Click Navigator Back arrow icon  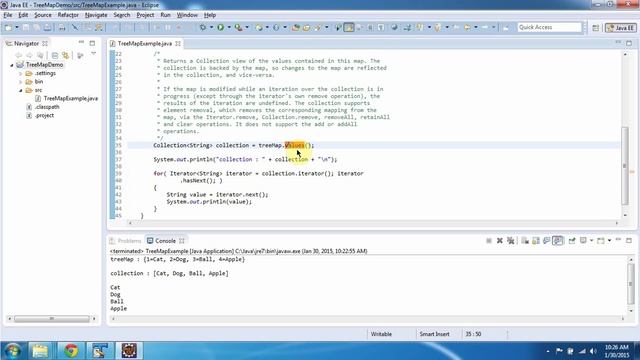click(x=18, y=55)
